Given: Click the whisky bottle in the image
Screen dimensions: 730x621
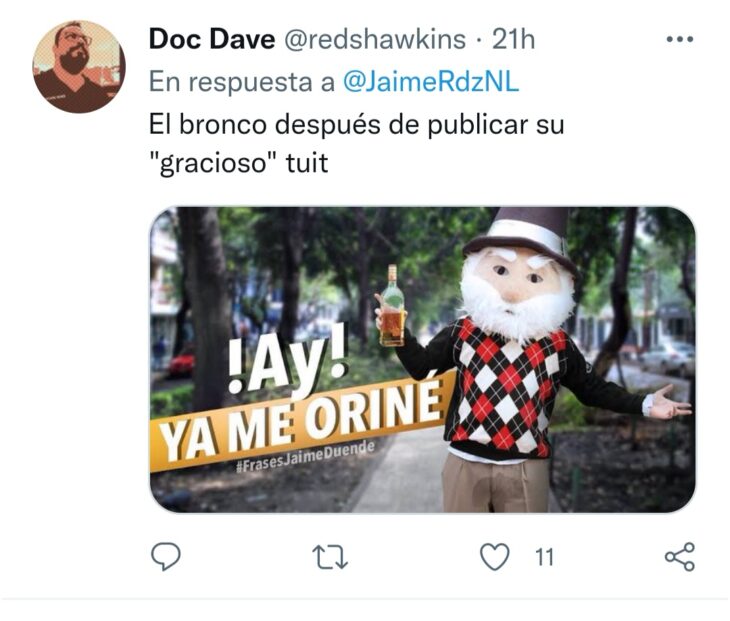Looking at the screenshot, I should (x=392, y=306).
